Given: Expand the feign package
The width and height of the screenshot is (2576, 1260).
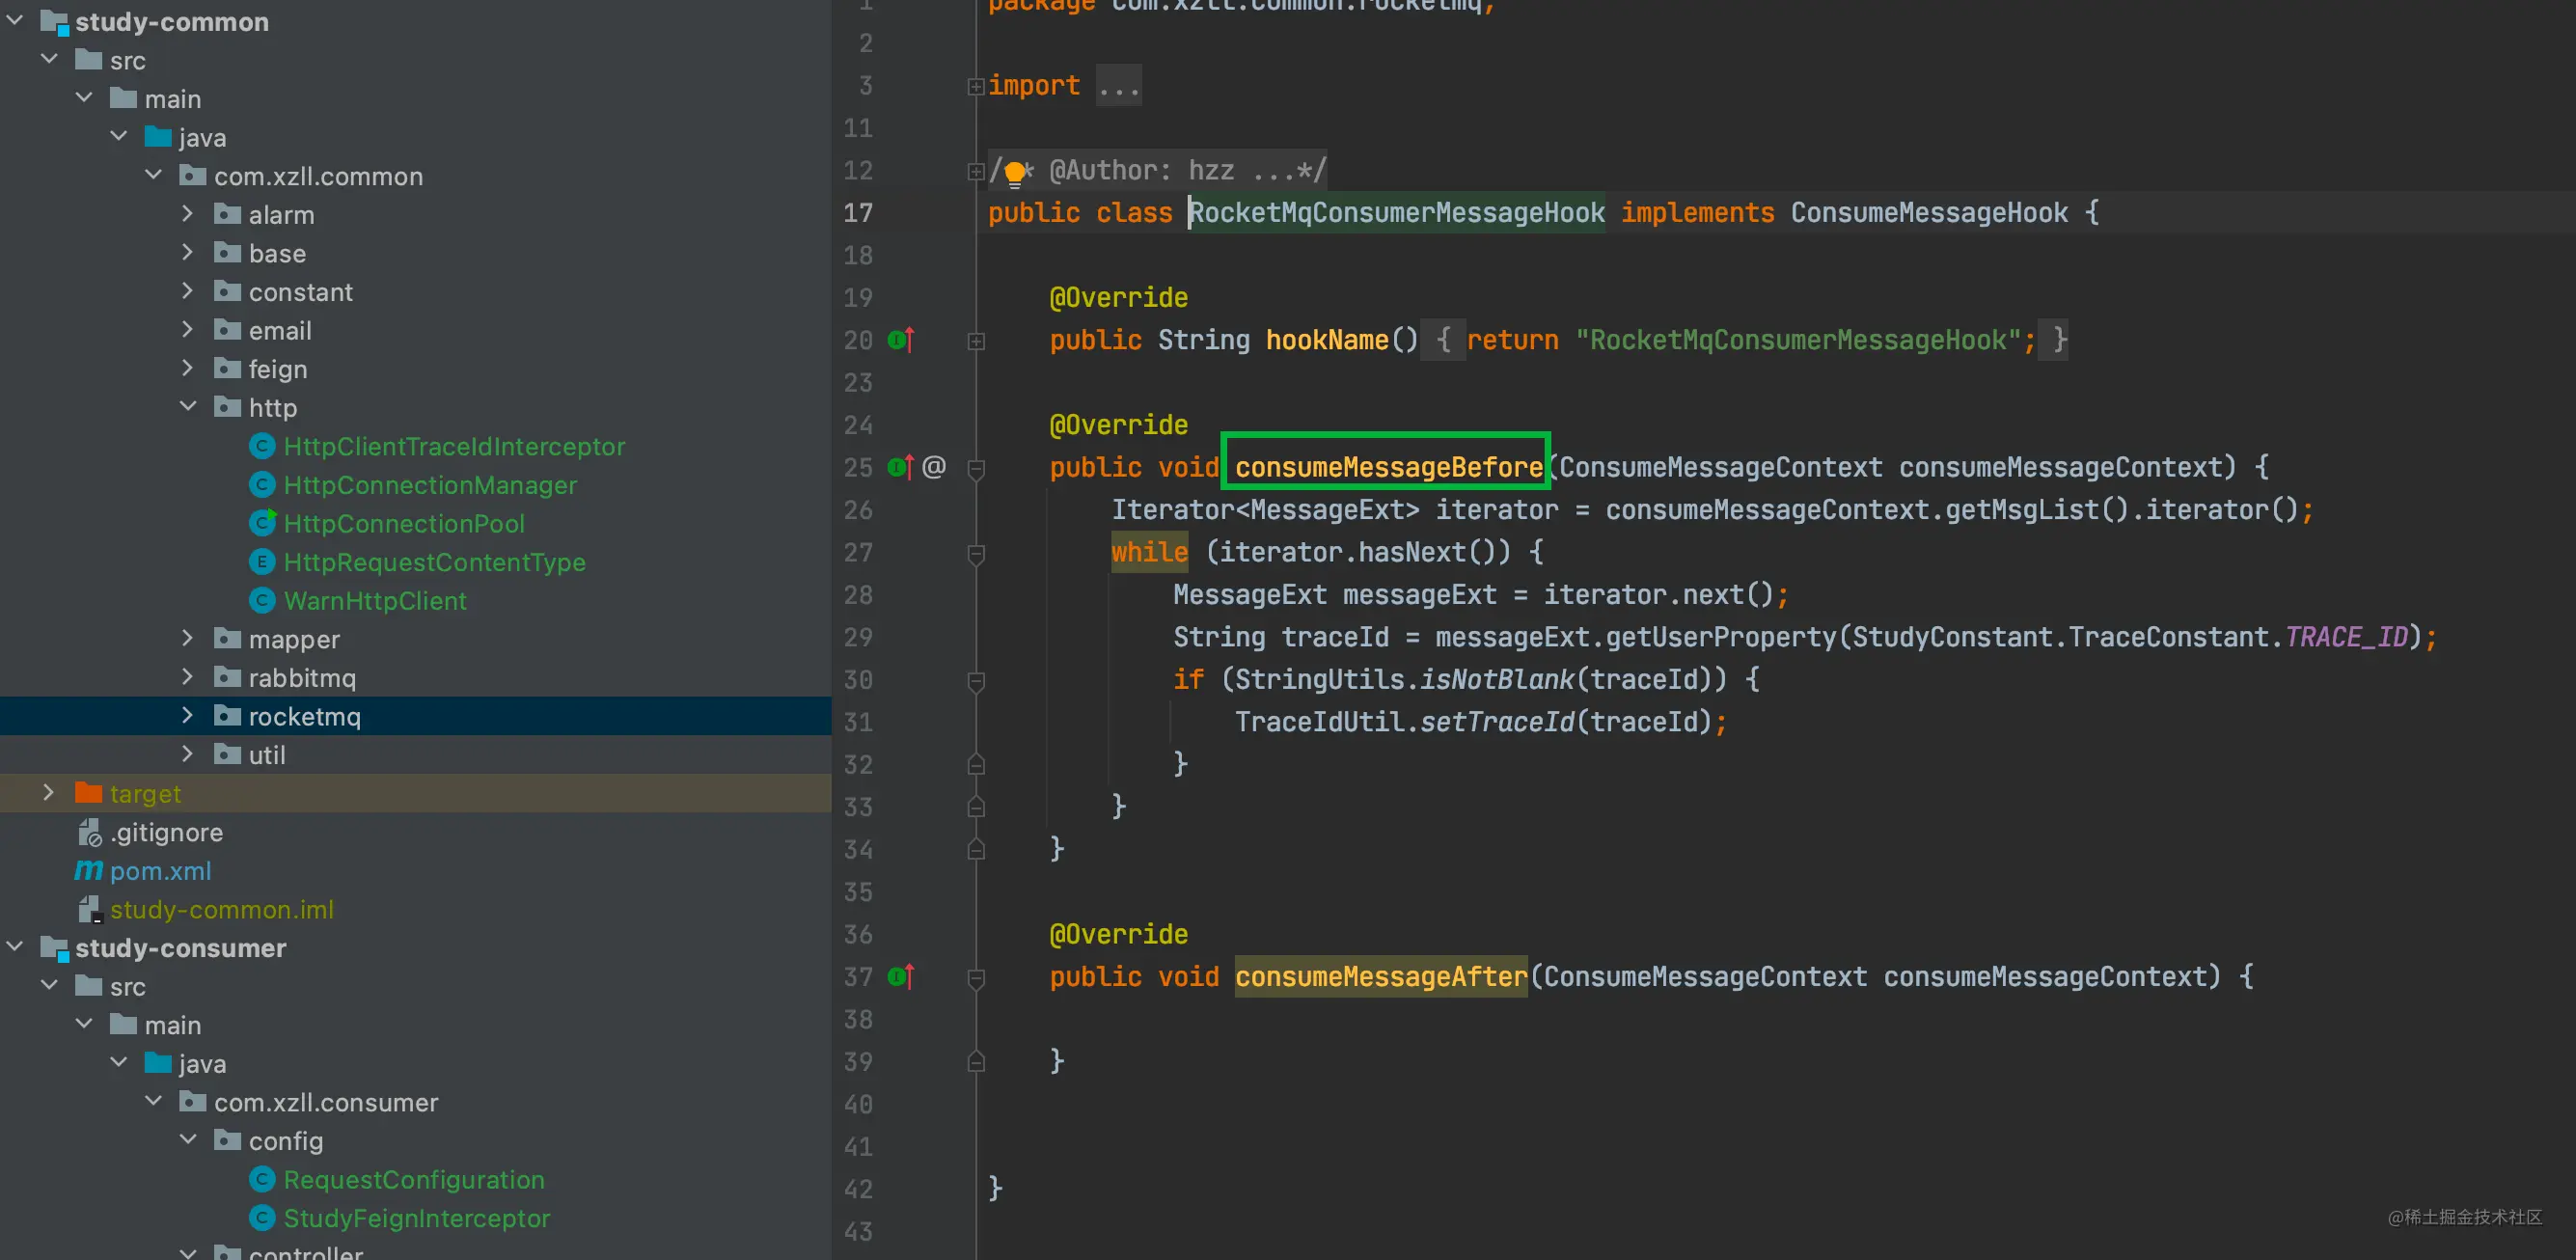Looking at the screenshot, I should tap(187, 368).
